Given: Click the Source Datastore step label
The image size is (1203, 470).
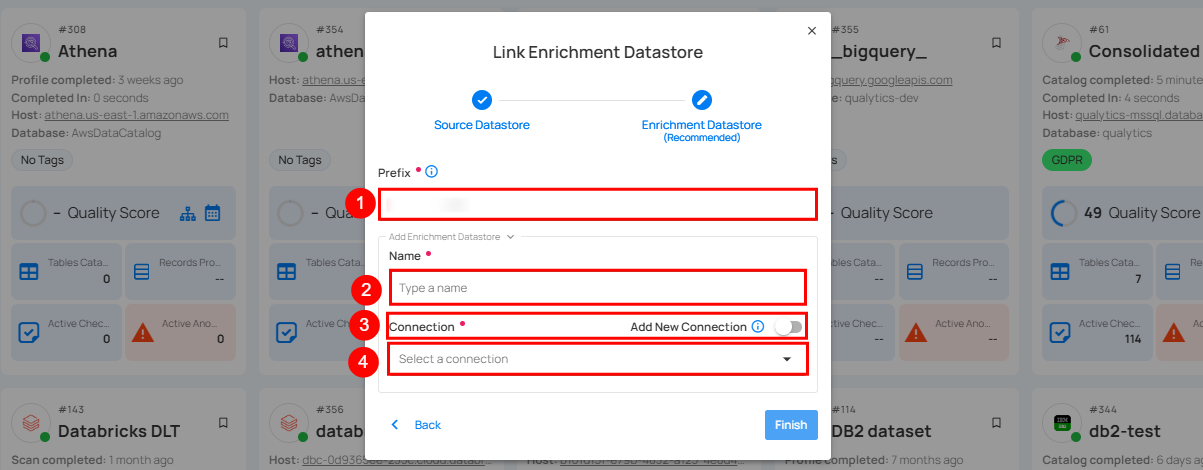Looking at the screenshot, I should [x=482, y=125].
